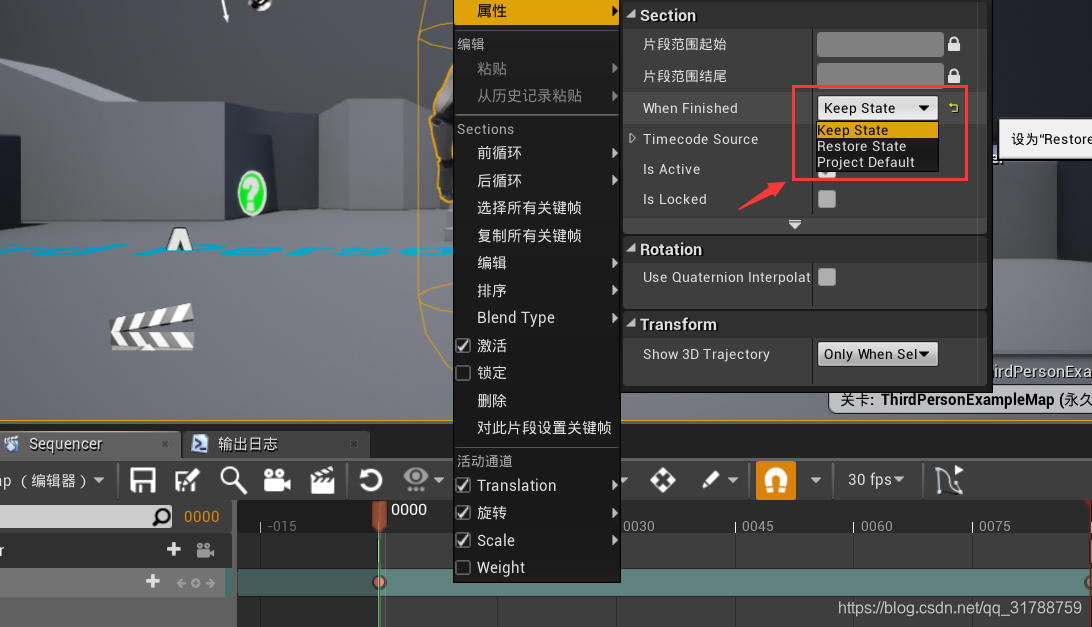Select the pencil edit tool icon
The width and height of the screenshot is (1092, 627).
710,480
